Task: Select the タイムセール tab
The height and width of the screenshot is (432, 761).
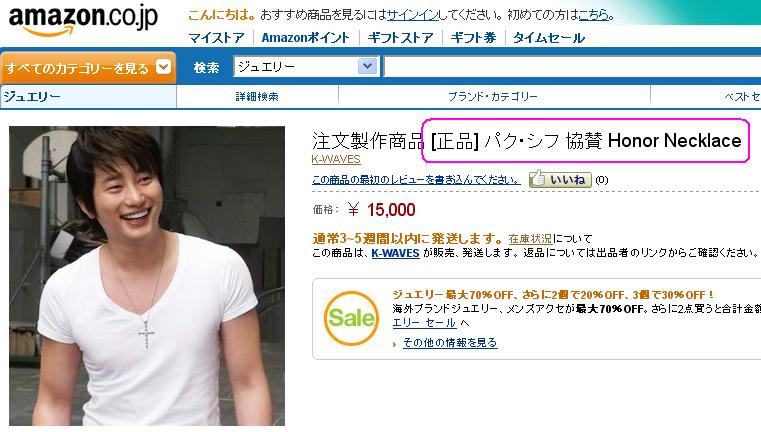Action: point(549,37)
